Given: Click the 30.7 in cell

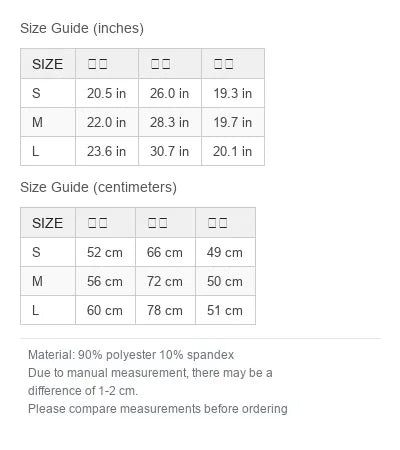Looking at the screenshot, I should click(x=170, y=151).
